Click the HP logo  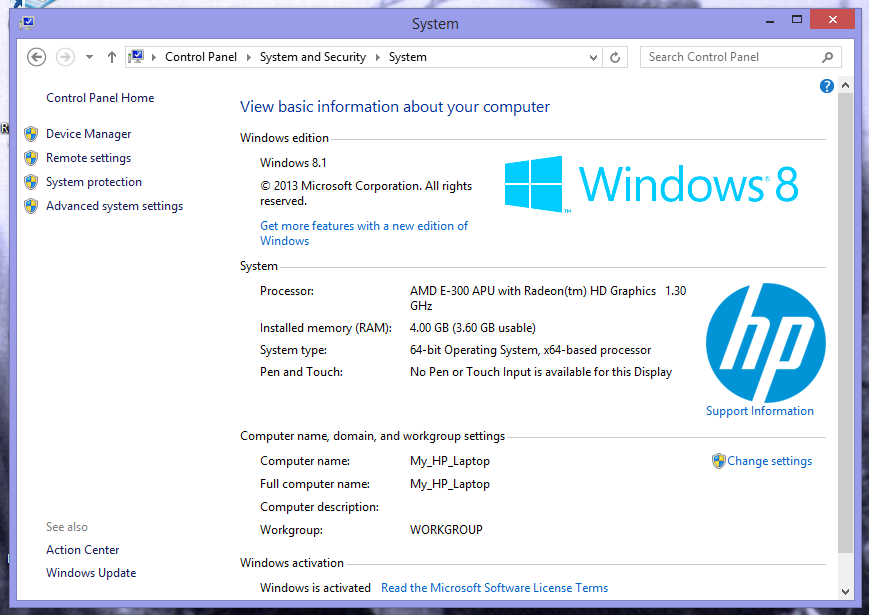click(x=766, y=343)
